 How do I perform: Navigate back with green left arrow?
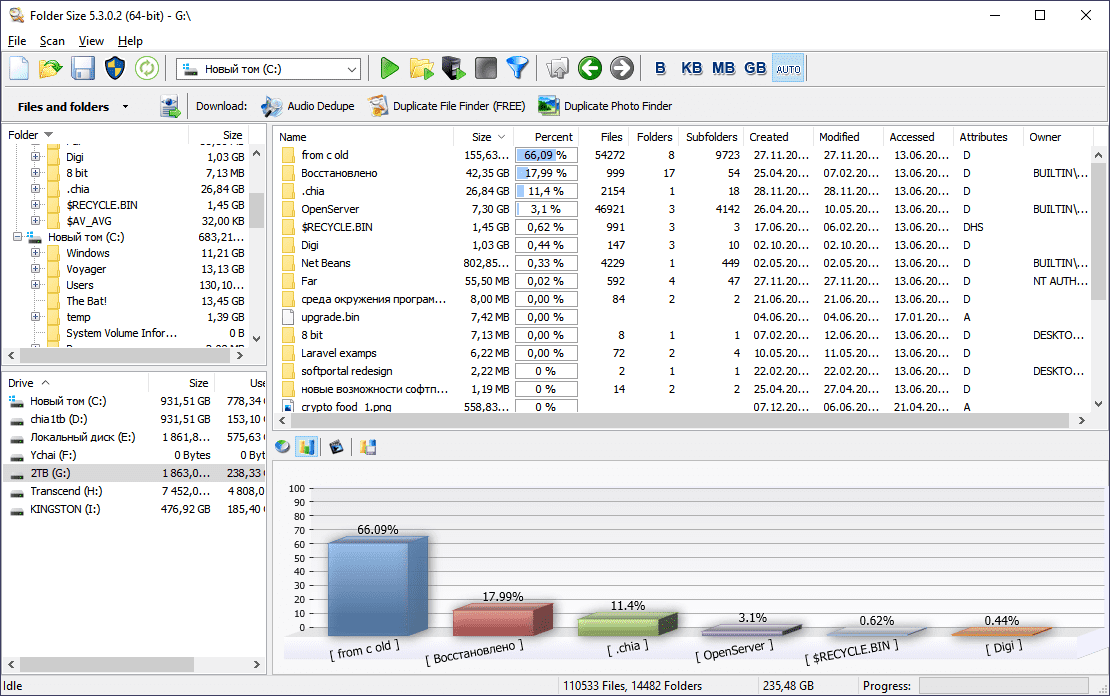(x=590, y=69)
